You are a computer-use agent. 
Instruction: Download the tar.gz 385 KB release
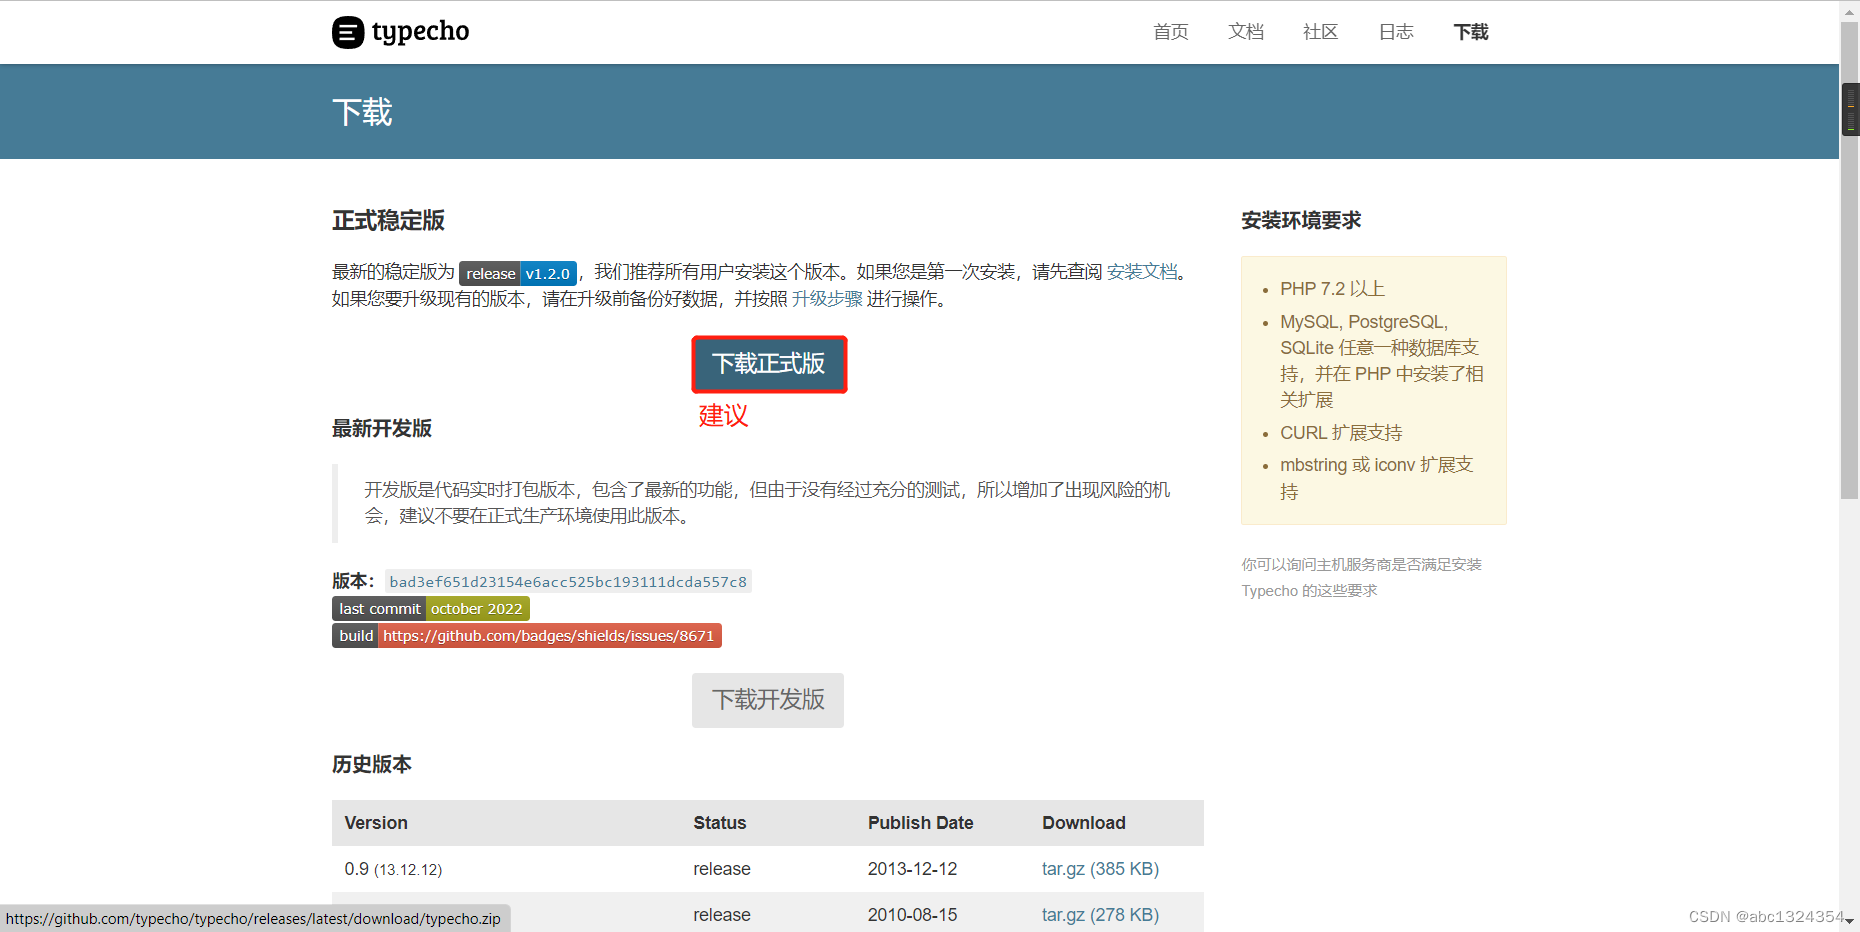[1100, 868]
